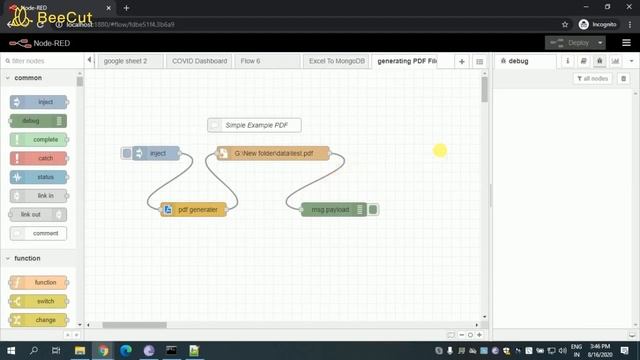
Task: Click the canvas vertical scrollbar thumb
Action: click(x=484, y=89)
